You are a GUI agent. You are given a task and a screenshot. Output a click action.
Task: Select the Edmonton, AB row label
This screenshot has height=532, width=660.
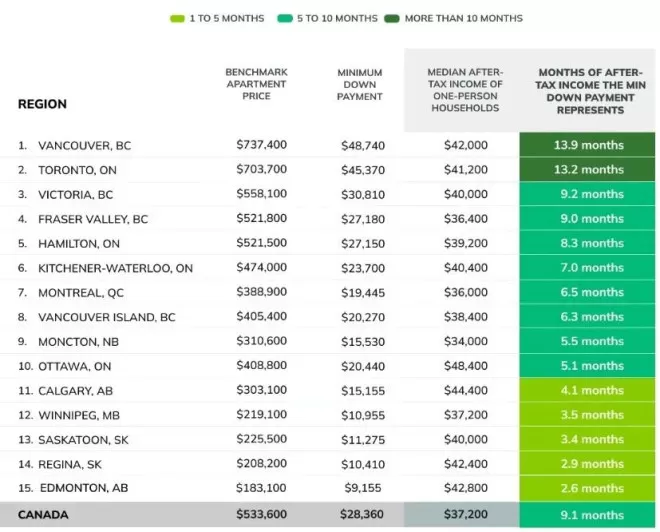coord(84,488)
